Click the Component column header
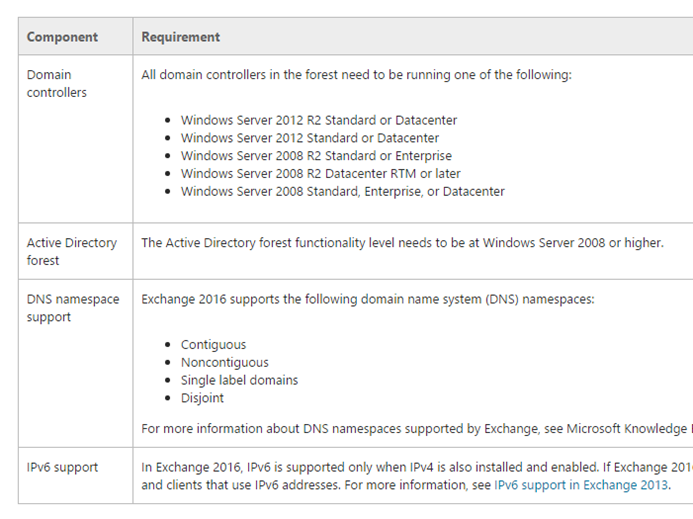This screenshot has height=519, width=693. pyautogui.click(x=62, y=37)
